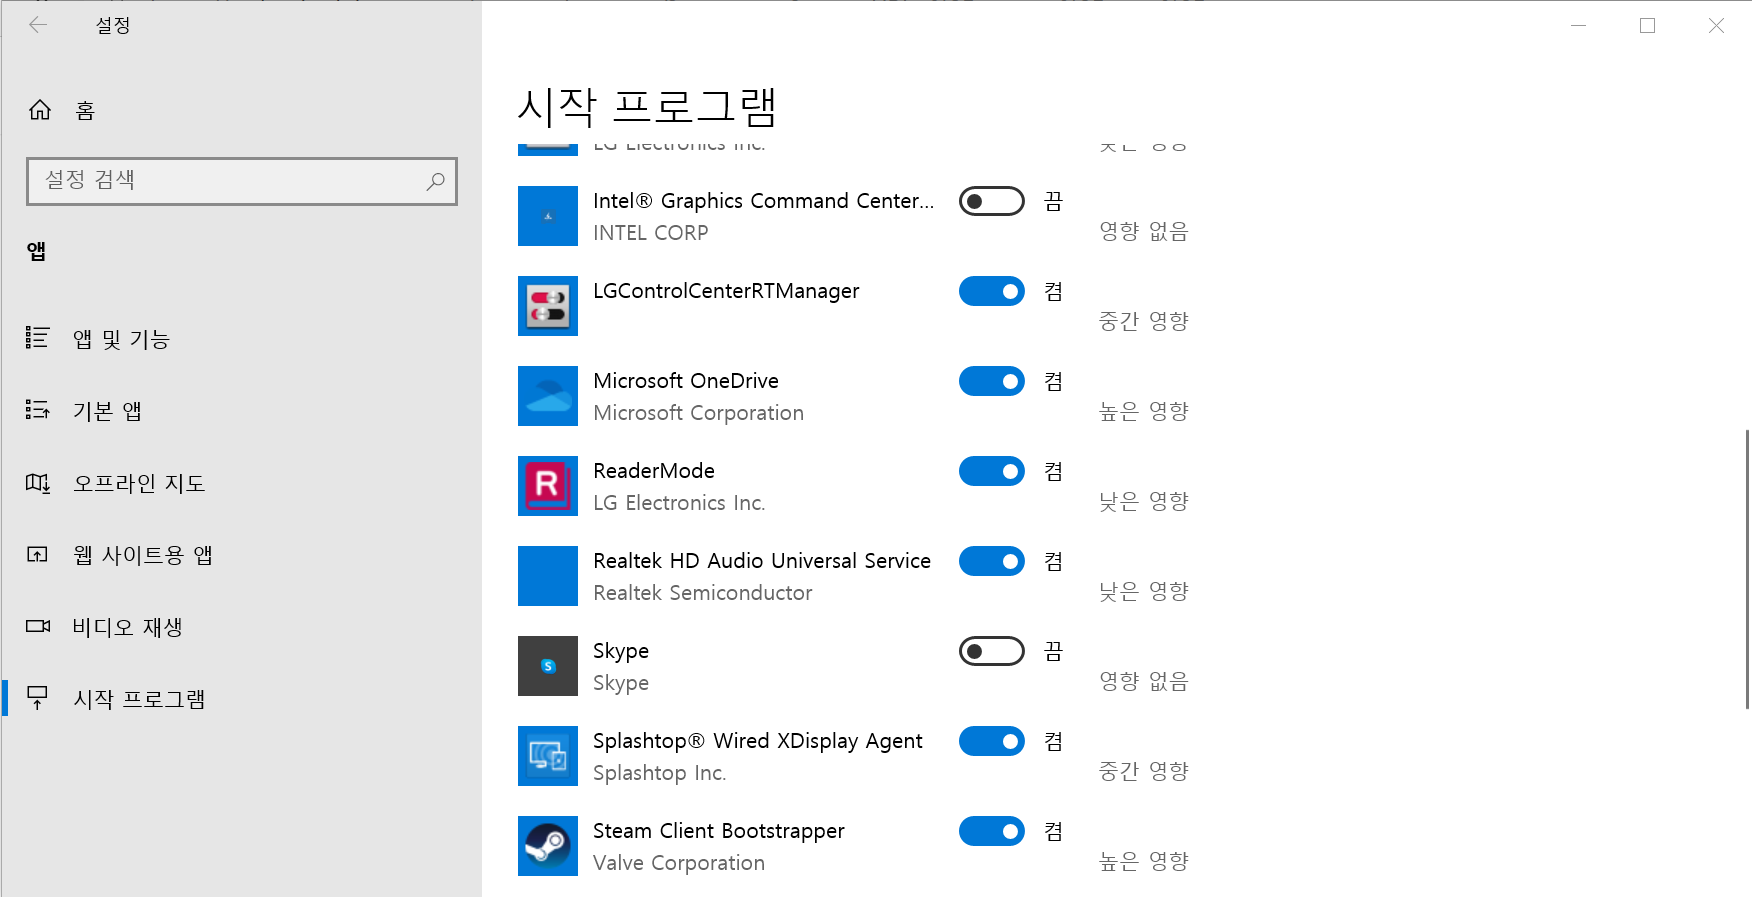
Task: Click the LGControlCenterRTManager app icon
Action: pyautogui.click(x=548, y=306)
